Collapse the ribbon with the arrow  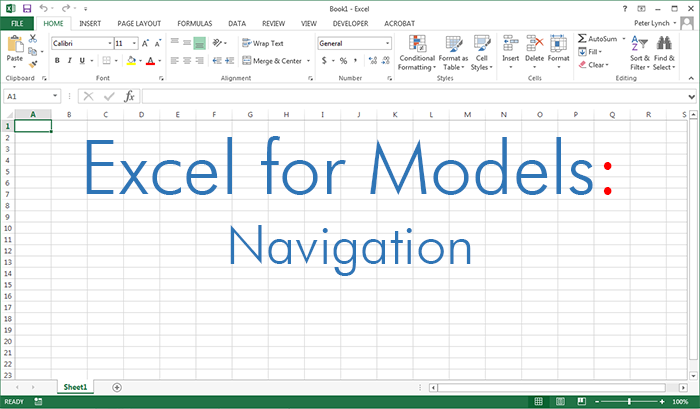691,78
